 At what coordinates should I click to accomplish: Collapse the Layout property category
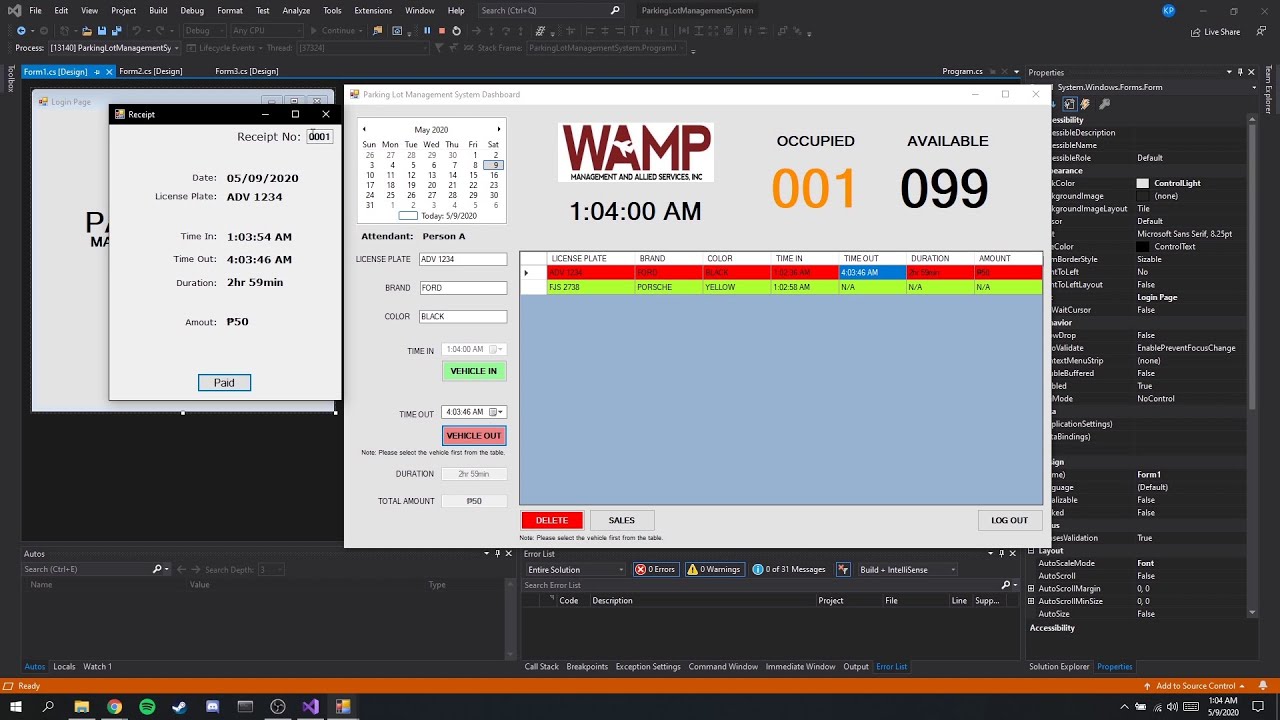(x=1031, y=551)
